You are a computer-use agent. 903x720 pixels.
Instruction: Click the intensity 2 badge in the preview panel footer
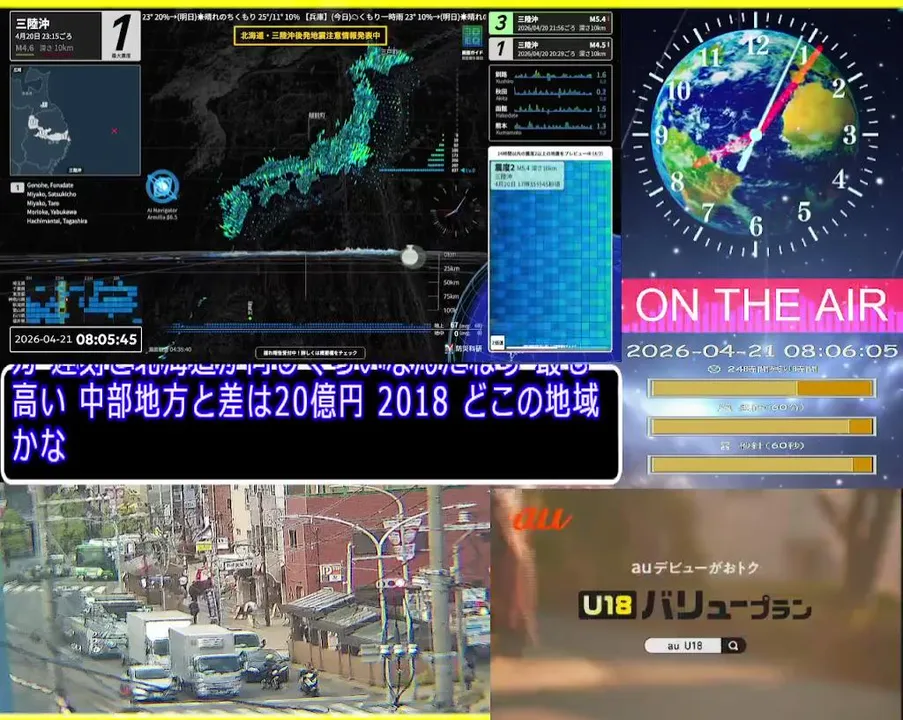point(497,342)
